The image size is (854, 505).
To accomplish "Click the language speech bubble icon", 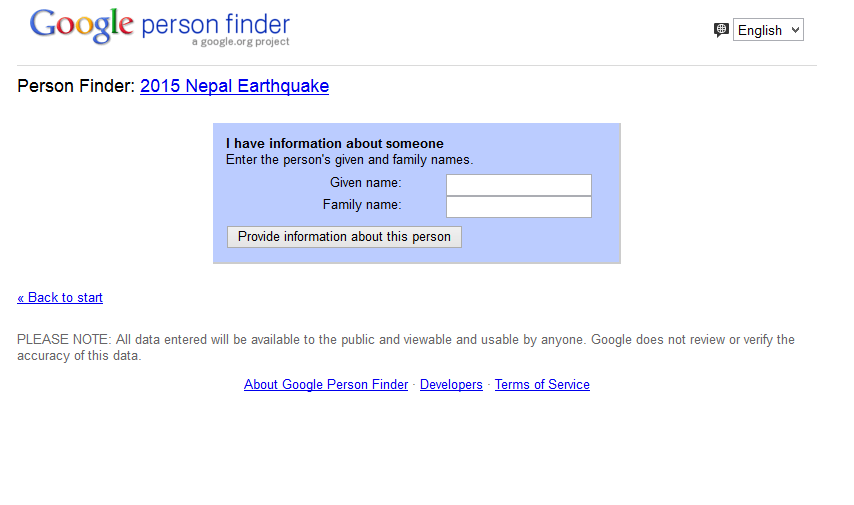I will point(721,30).
